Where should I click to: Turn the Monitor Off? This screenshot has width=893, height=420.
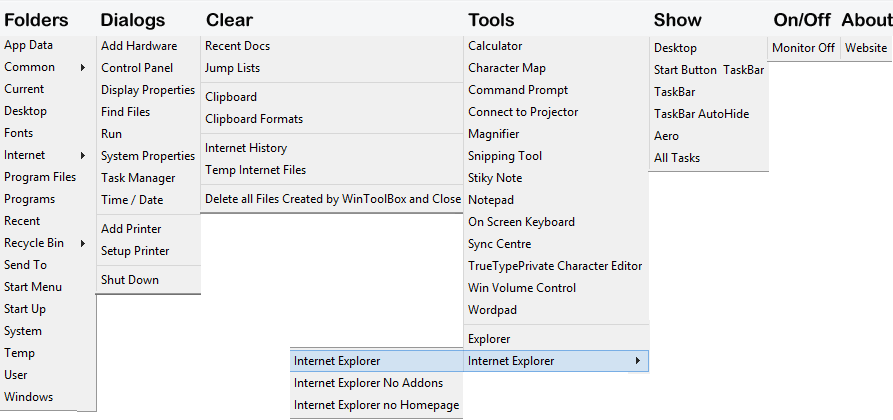[x=803, y=48]
